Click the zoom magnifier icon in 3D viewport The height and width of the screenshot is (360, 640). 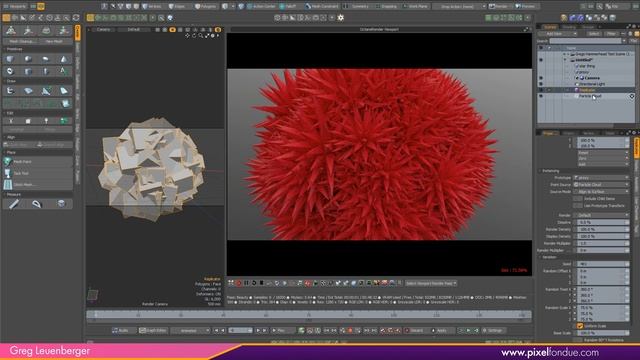point(200,36)
